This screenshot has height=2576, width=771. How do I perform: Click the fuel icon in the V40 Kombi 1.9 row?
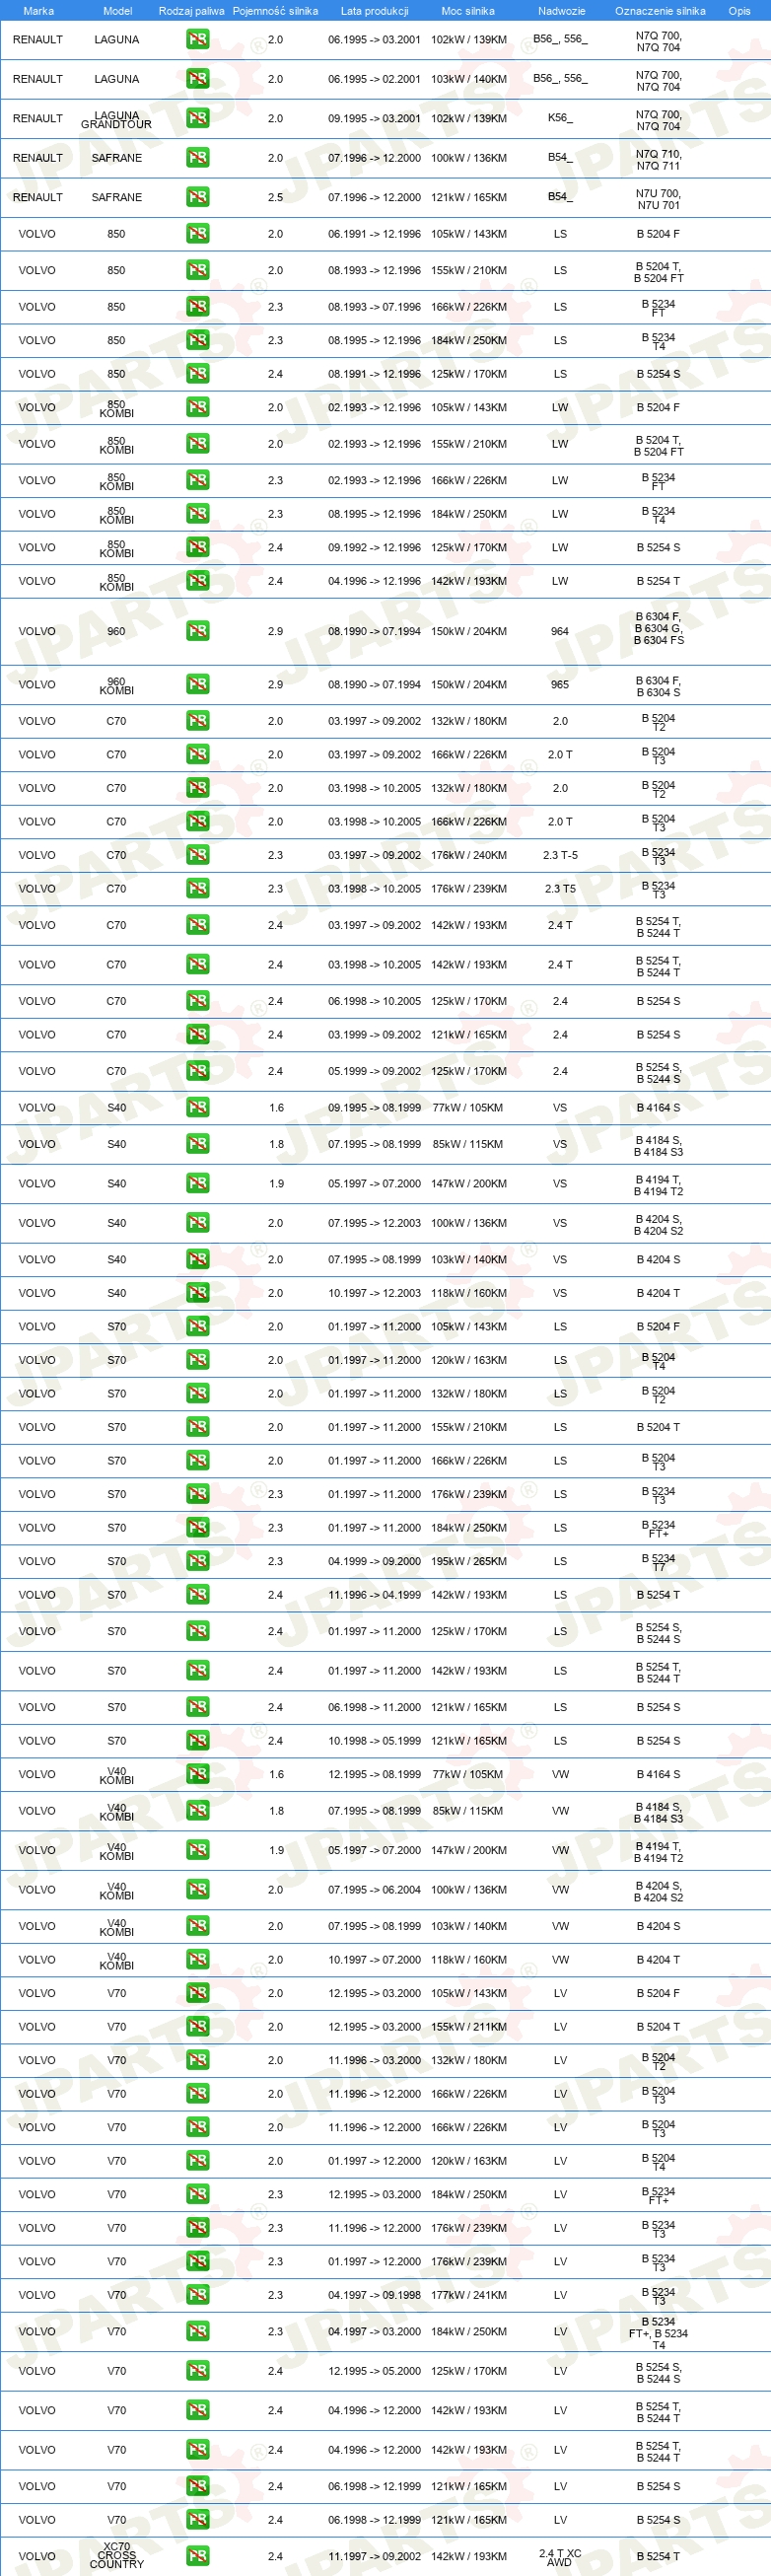pos(197,1851)
